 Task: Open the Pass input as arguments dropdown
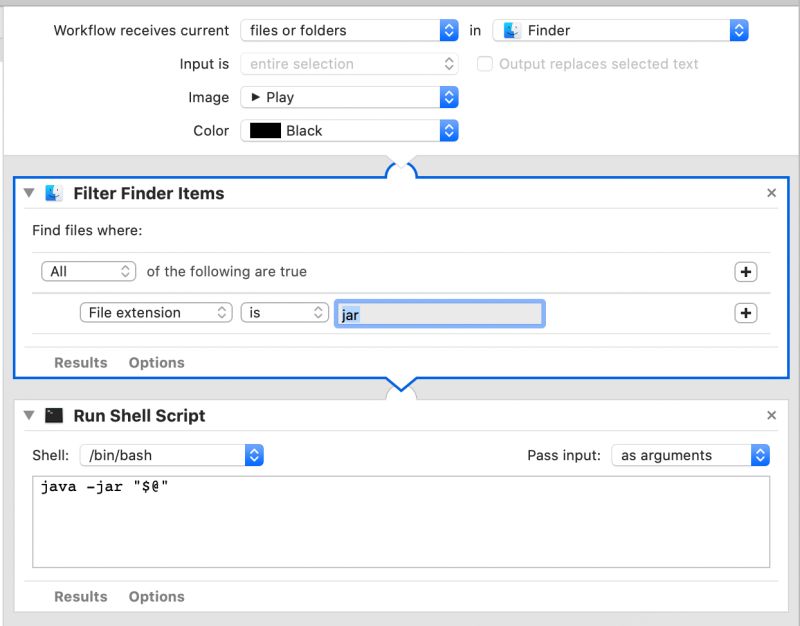click(690, 455)
